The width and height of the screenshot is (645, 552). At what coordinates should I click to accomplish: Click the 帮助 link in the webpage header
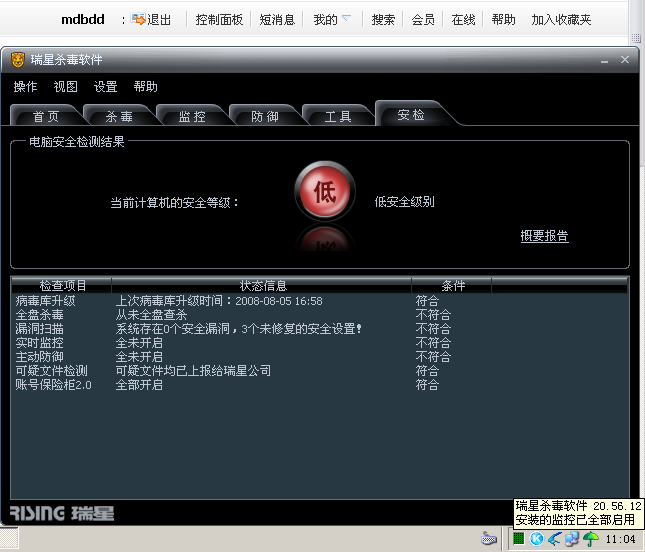[503, 19]
